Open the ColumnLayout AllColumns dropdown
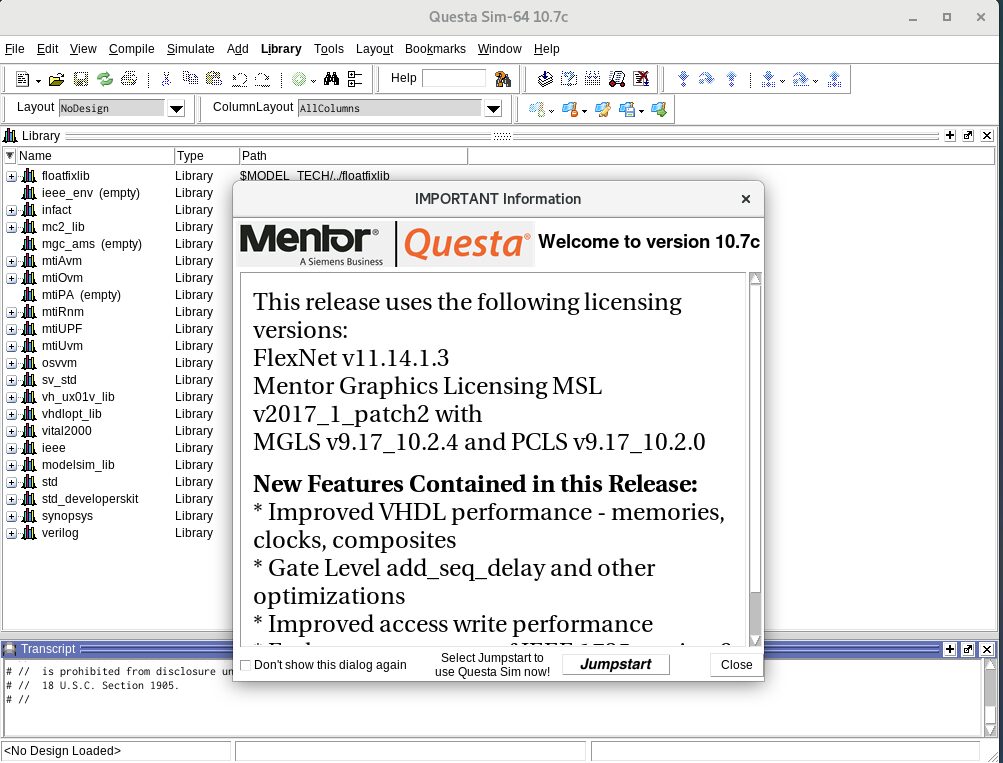The width and height of the screenshot is (1003, 763). tap(493, 109)
